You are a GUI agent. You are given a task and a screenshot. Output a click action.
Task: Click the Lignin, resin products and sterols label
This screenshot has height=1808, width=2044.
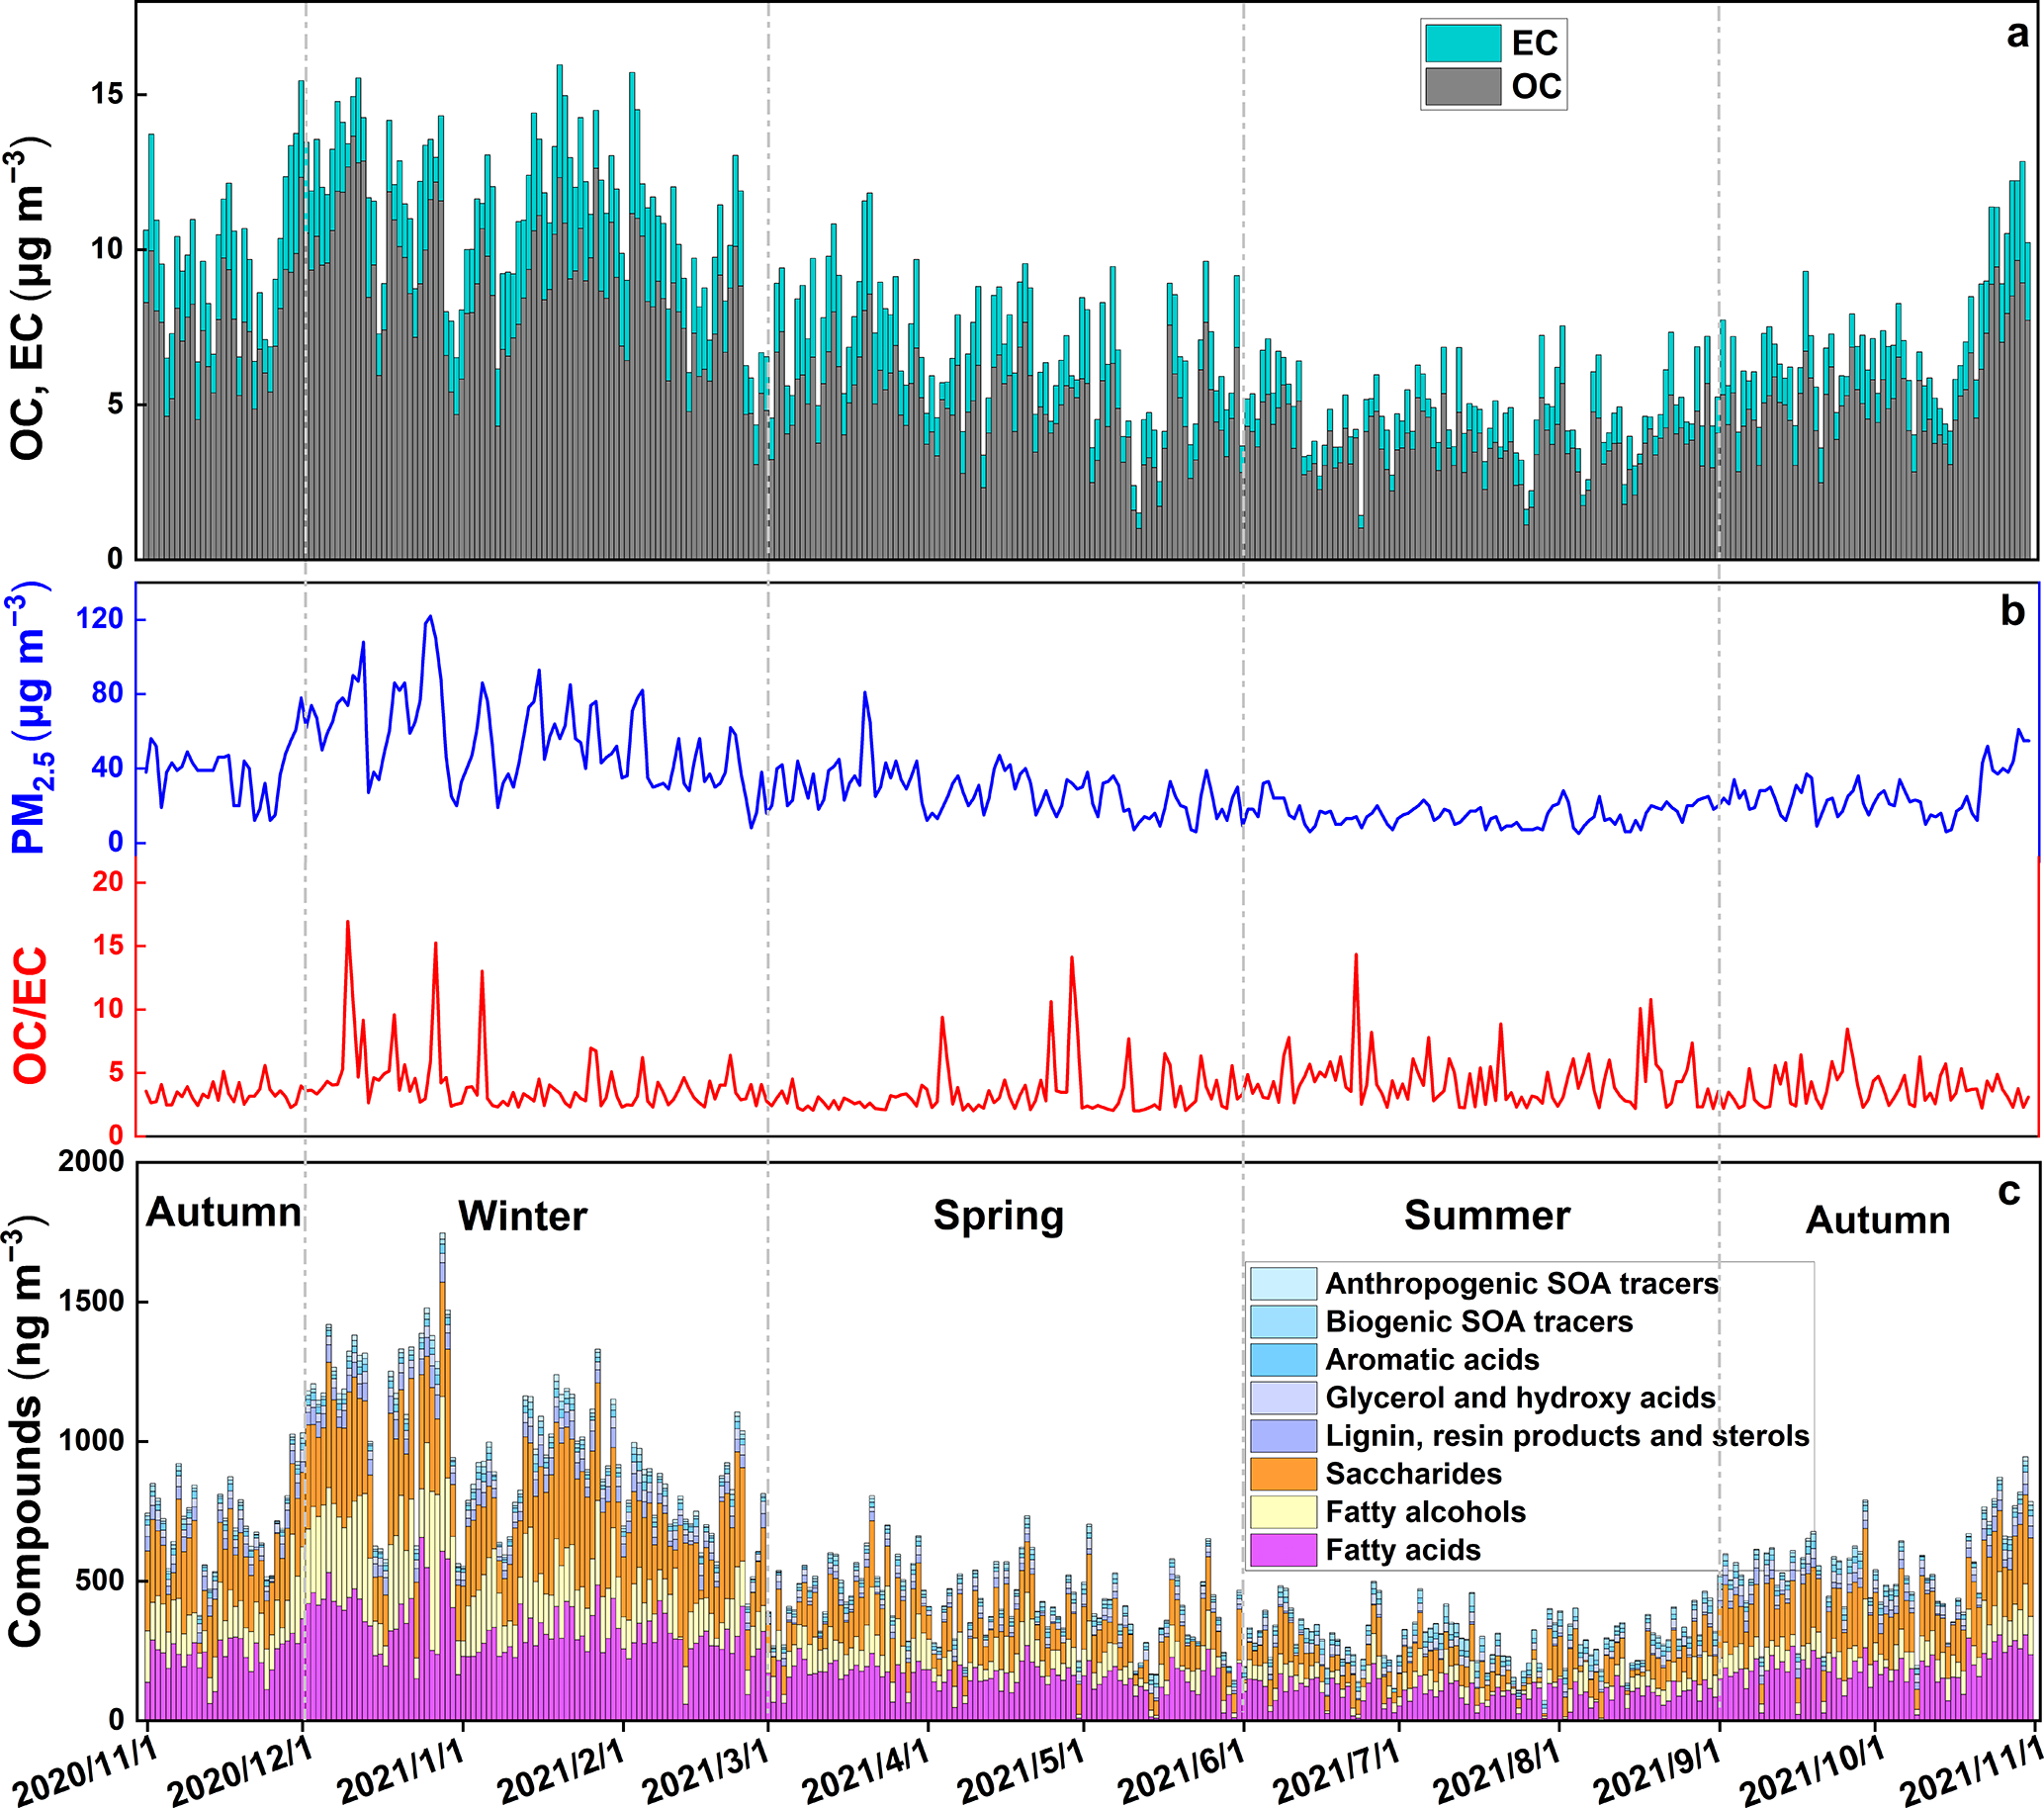pos(1567,1436)
